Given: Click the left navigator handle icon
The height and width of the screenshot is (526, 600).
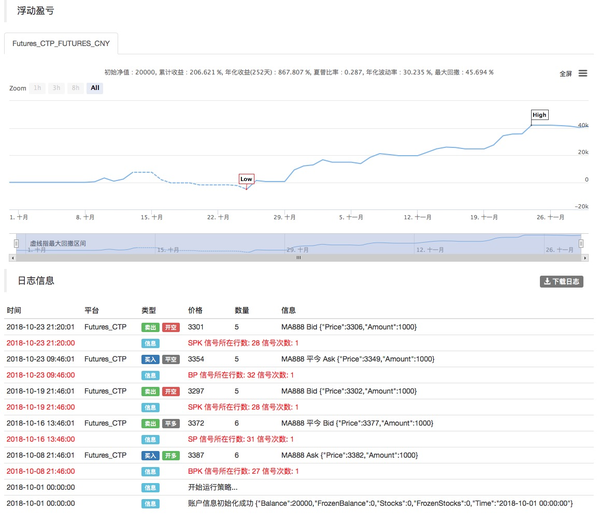Looking at the screenshot, I should click(x=16, y=243).
